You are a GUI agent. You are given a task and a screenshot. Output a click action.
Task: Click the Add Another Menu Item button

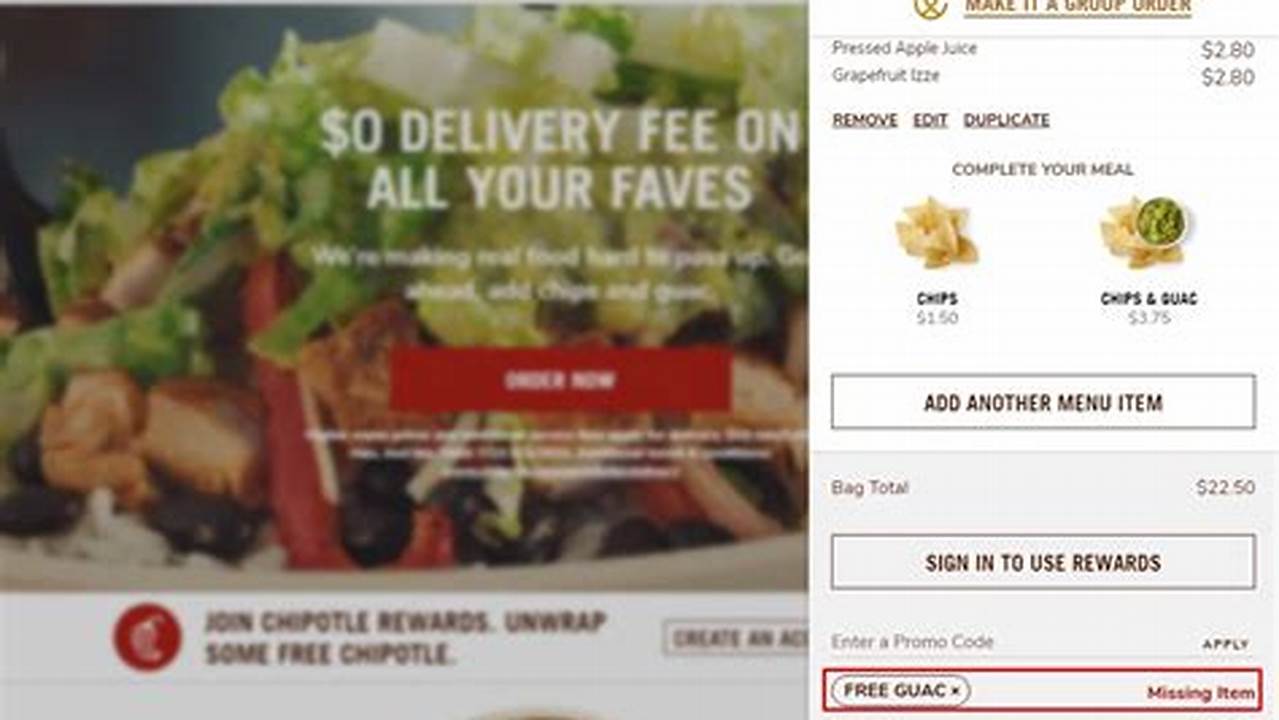[x=1043, y=403]
